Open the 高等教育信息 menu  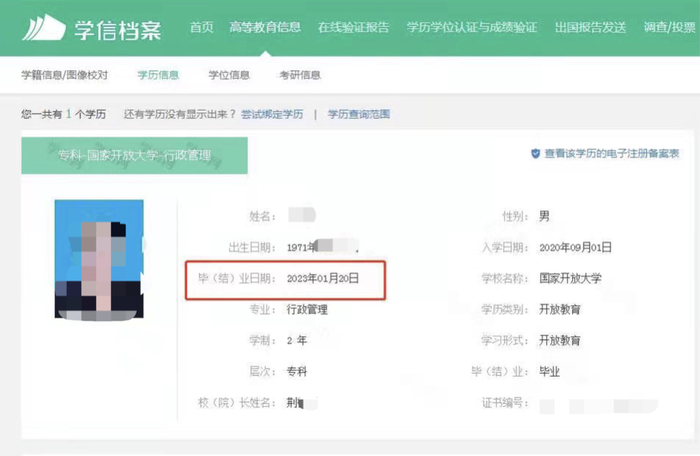[x=265, y=27]
